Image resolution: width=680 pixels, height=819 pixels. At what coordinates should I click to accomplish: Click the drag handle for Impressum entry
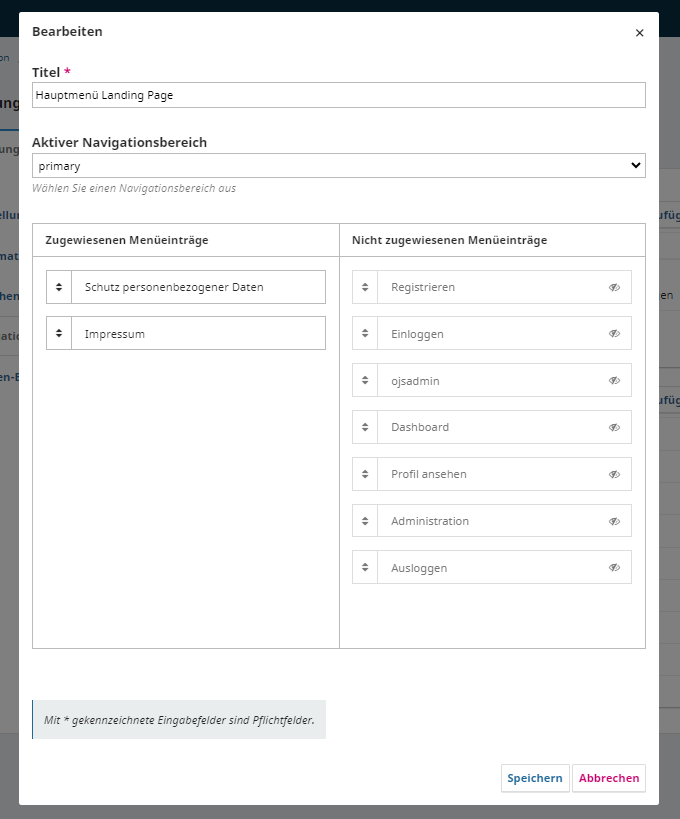tap(59, 334)
